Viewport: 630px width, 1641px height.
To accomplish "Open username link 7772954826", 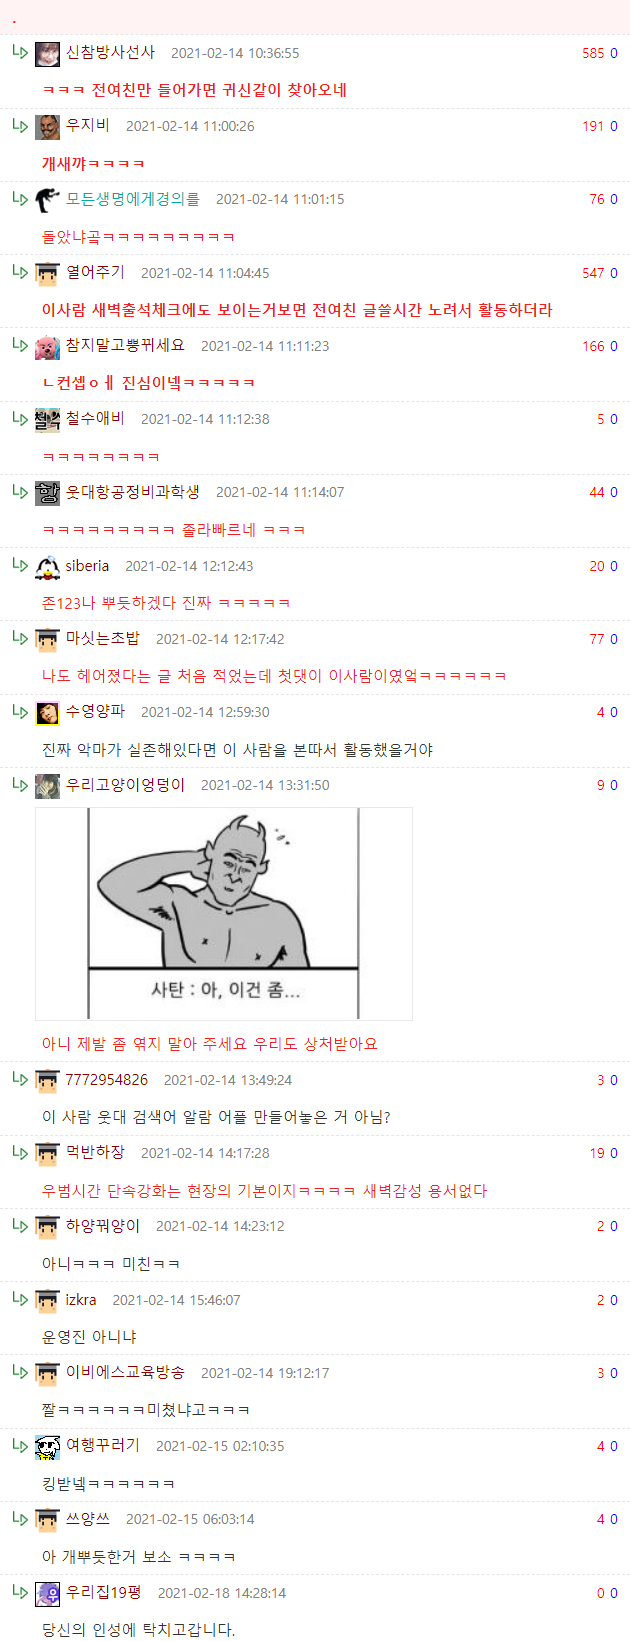I will 107,1080.
